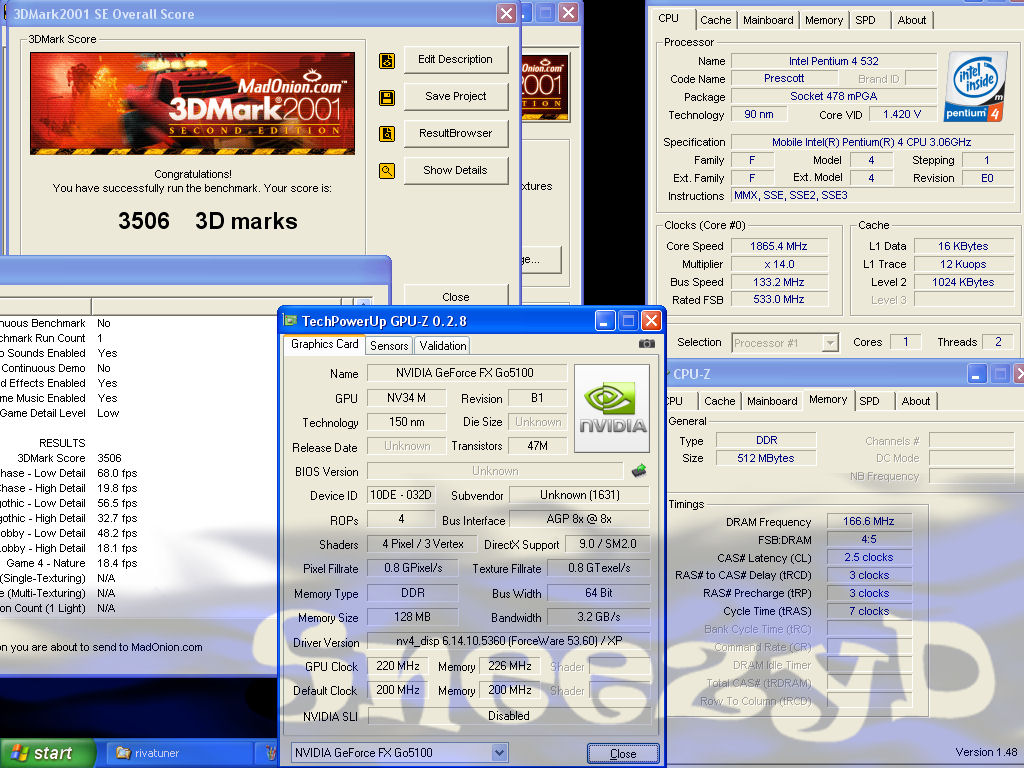The height and width of the screenshot is (768, 1024).
Task: Open About tab in lower CPU-Z window
Action: pyautogui.click(x=916, y=401)
